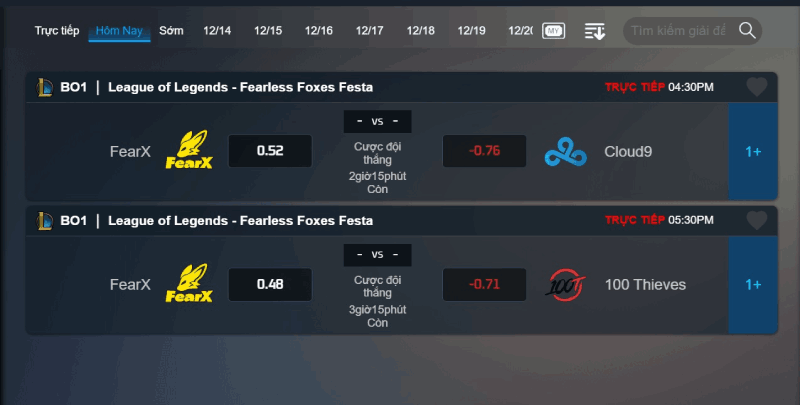Bet on 100 Thieves at odds -0.71

click(484, 284)
